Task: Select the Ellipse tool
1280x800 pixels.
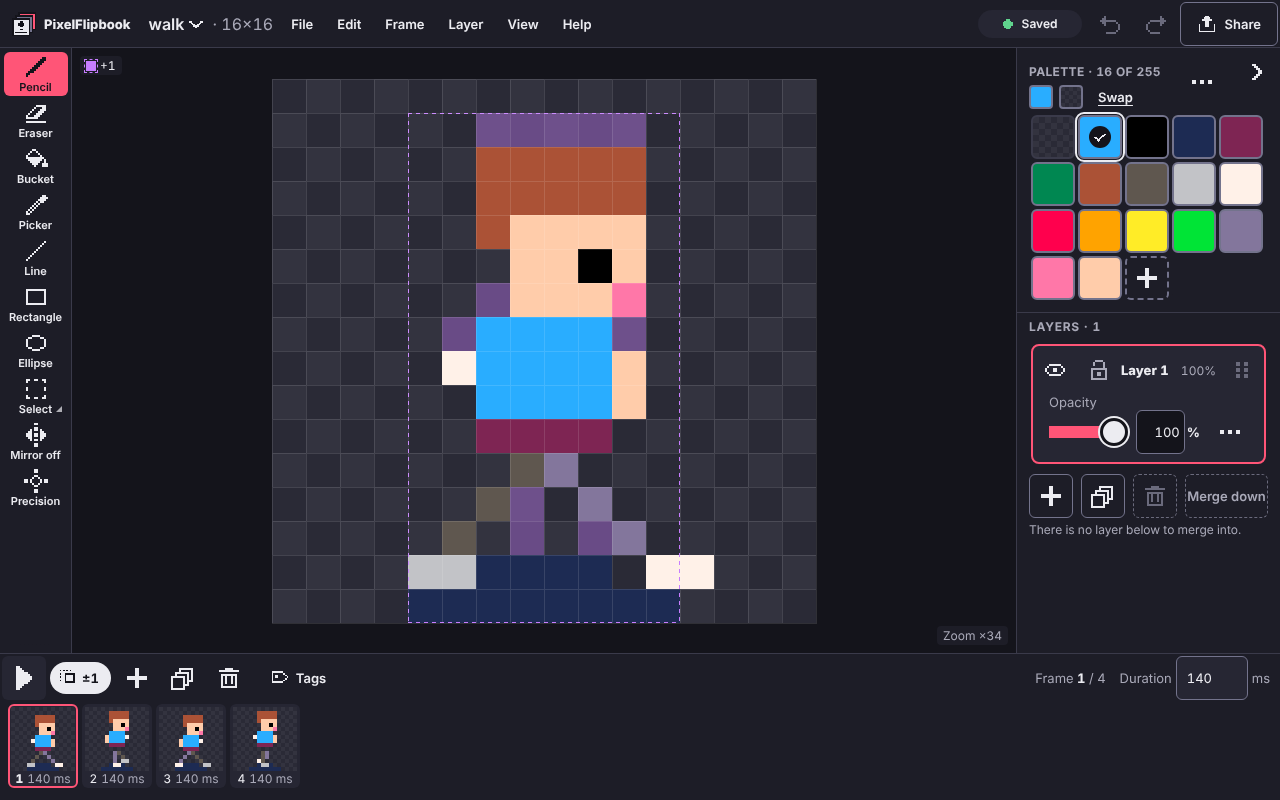Action: [36, 350]
